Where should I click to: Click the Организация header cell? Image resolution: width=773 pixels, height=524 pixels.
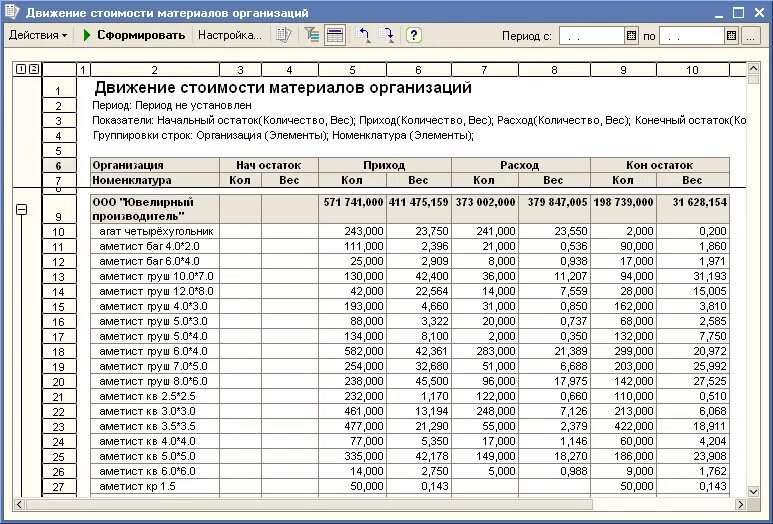[x=155, y=165]
